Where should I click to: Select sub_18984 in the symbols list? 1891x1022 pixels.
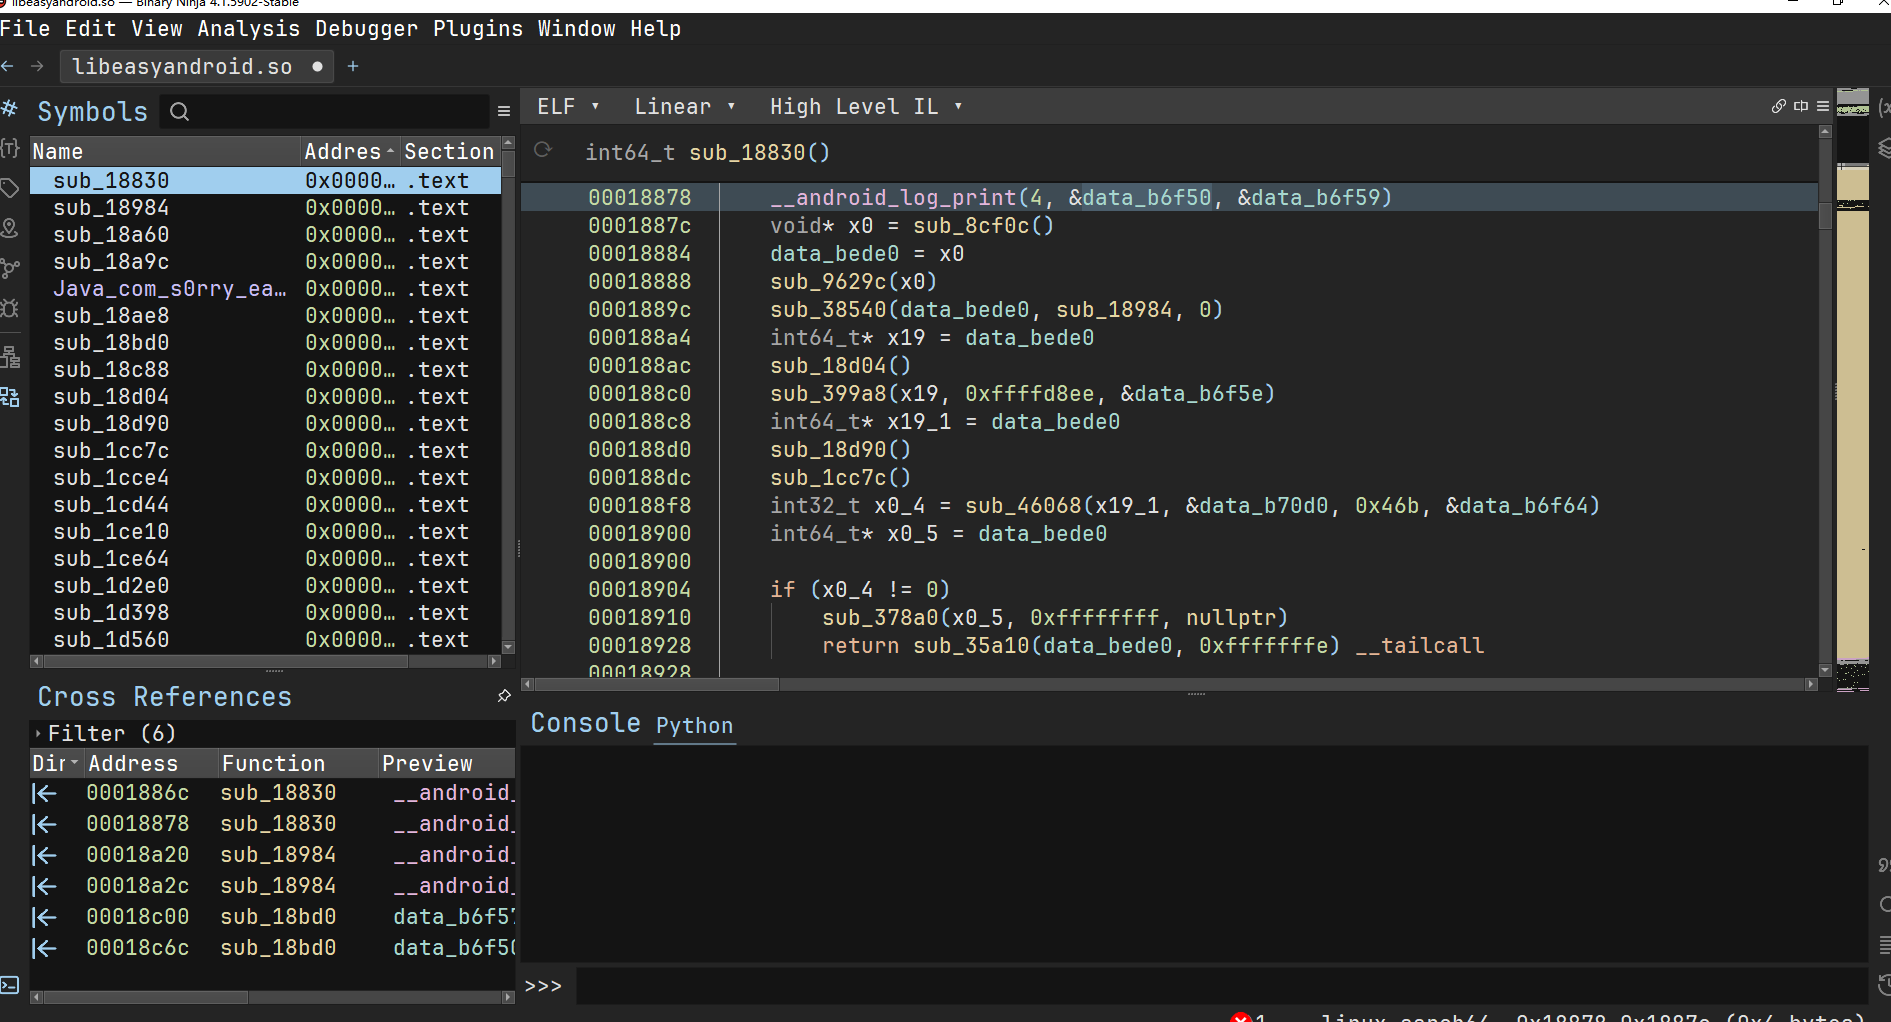(265, 208)
